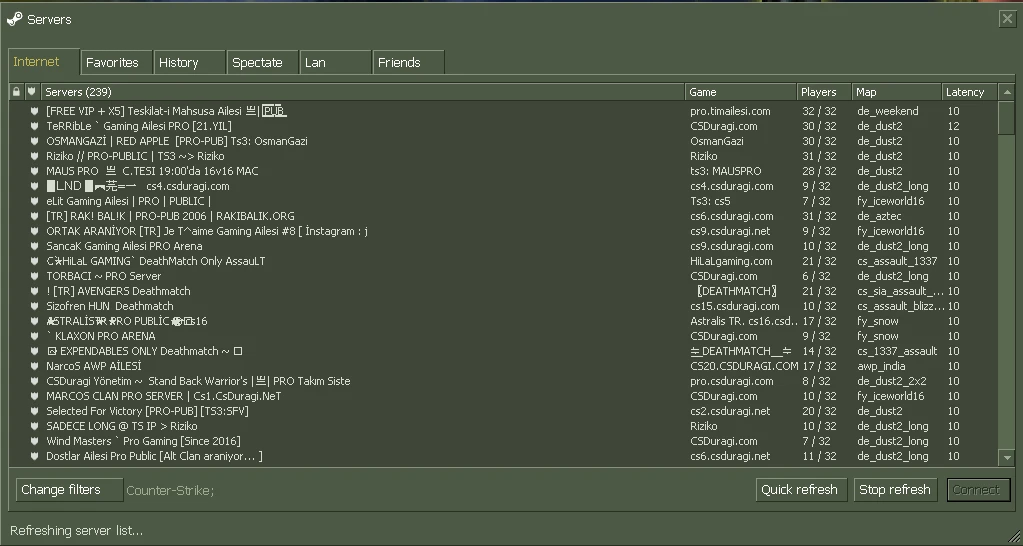
Task: Click VAC shield icon of OSMANGAZİ row
Action: (x=35, y=141)
